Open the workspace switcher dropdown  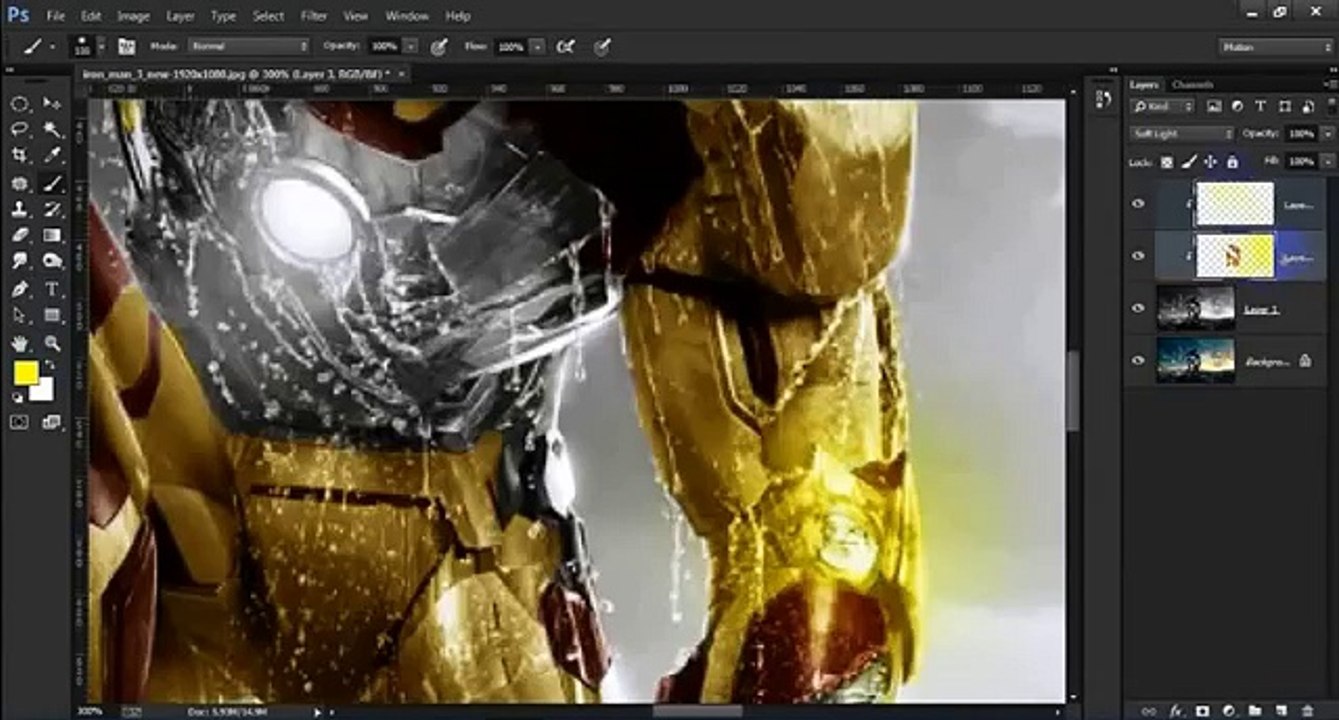click(x=1275, y=46)
